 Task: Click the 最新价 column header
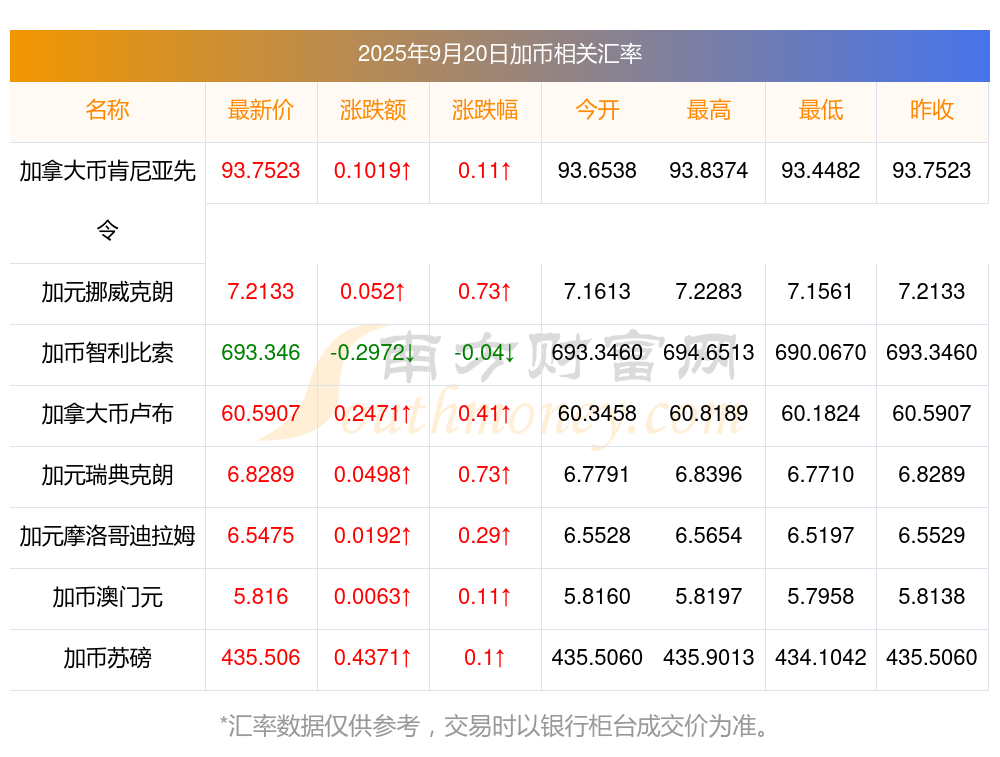click(261, 110)
